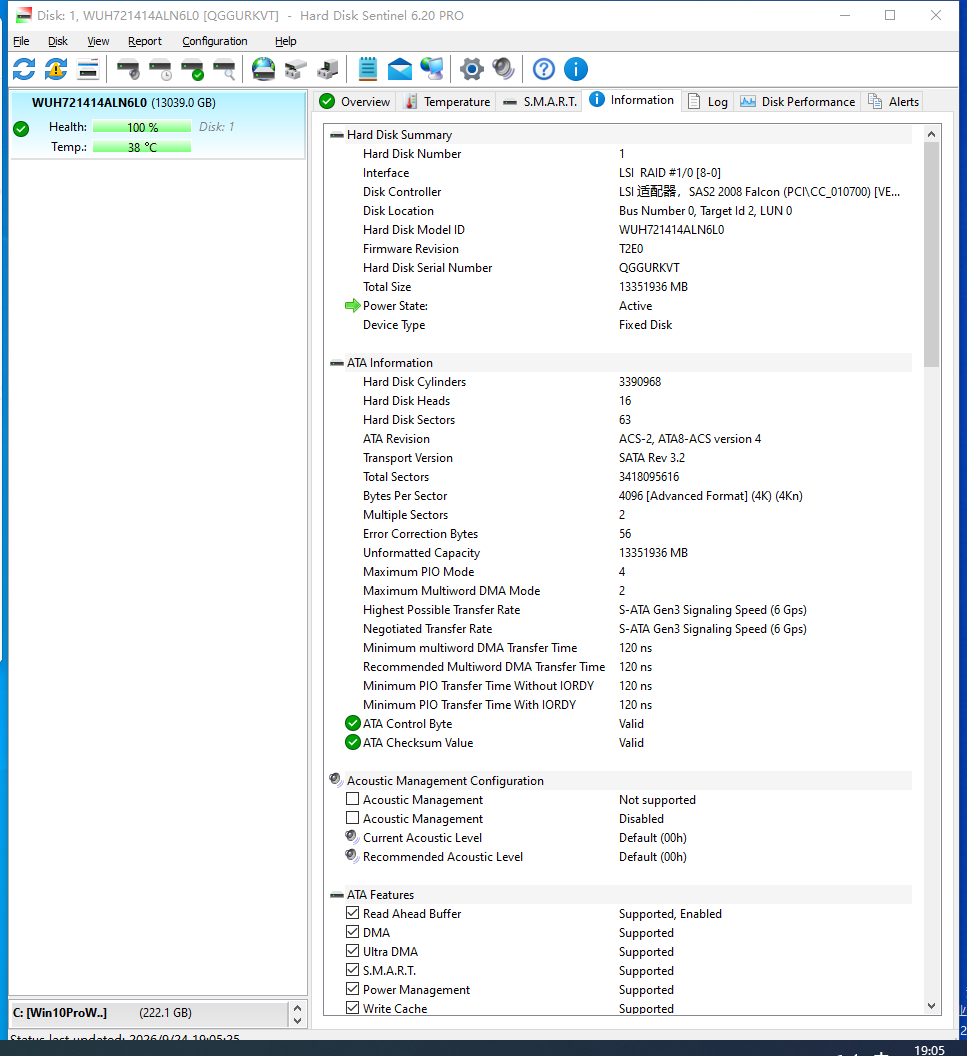The image size is (967, 1056).
Task: Switch to the Log tab
Action: [x=708, y=102]
